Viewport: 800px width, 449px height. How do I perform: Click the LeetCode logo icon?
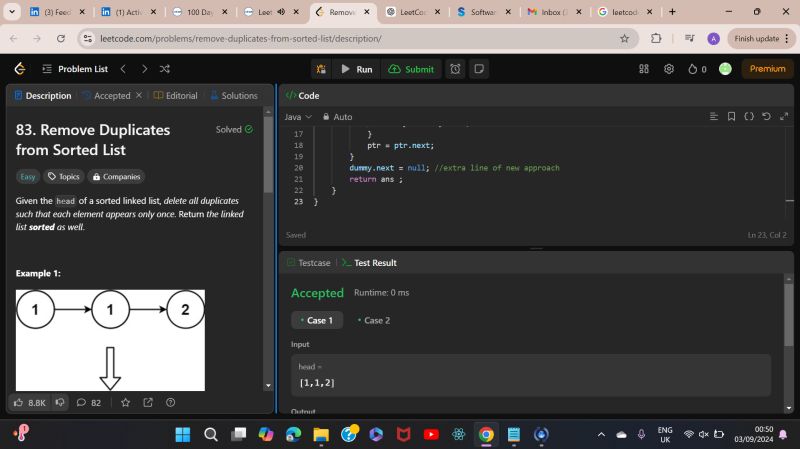[x=20, y=69]
